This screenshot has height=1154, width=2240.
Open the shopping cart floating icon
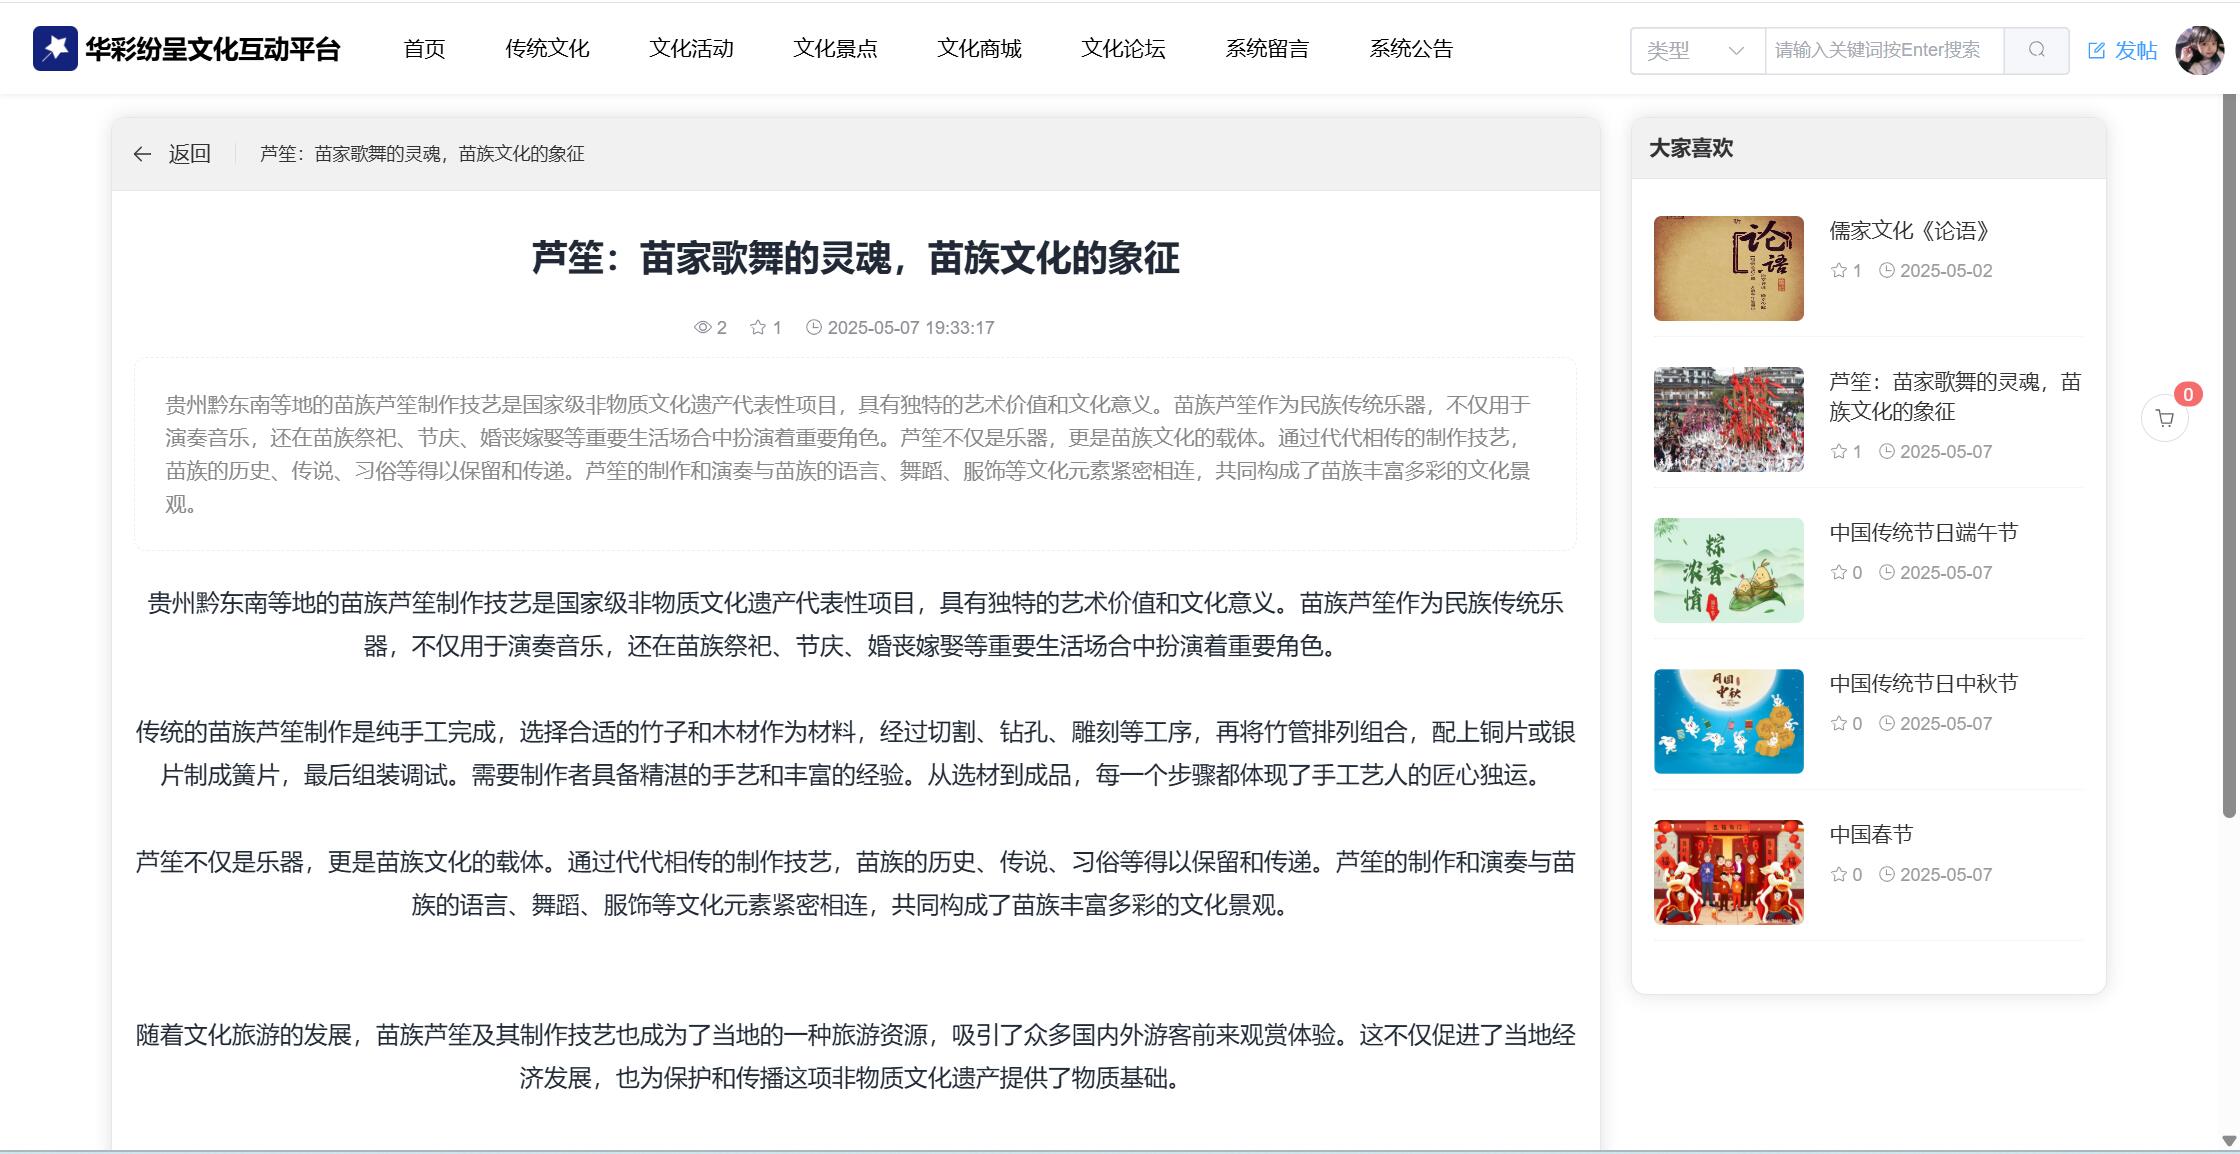tap(2165, 418)
